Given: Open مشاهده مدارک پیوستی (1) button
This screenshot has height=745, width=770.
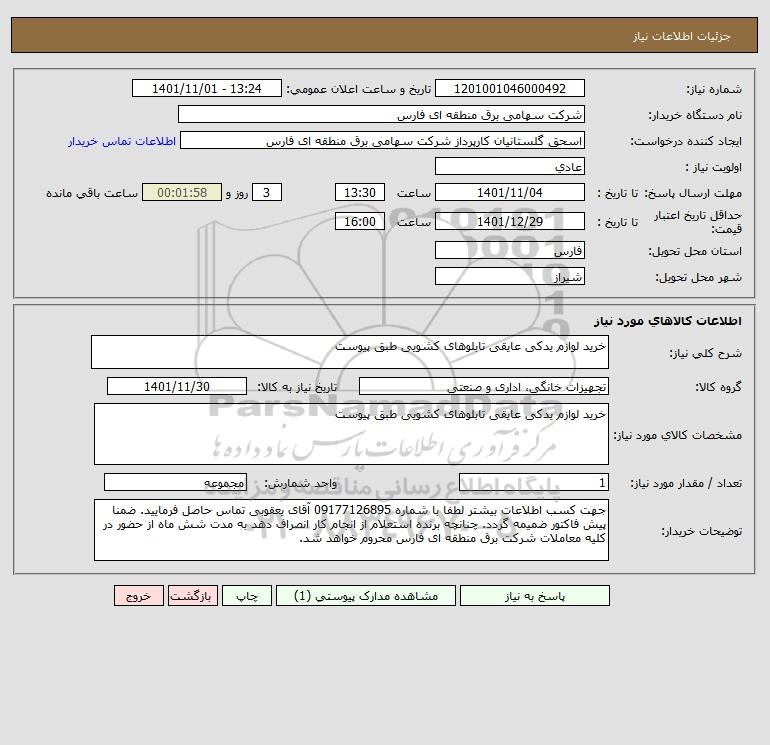Looking at the screenshot, I should pos(366,596).
